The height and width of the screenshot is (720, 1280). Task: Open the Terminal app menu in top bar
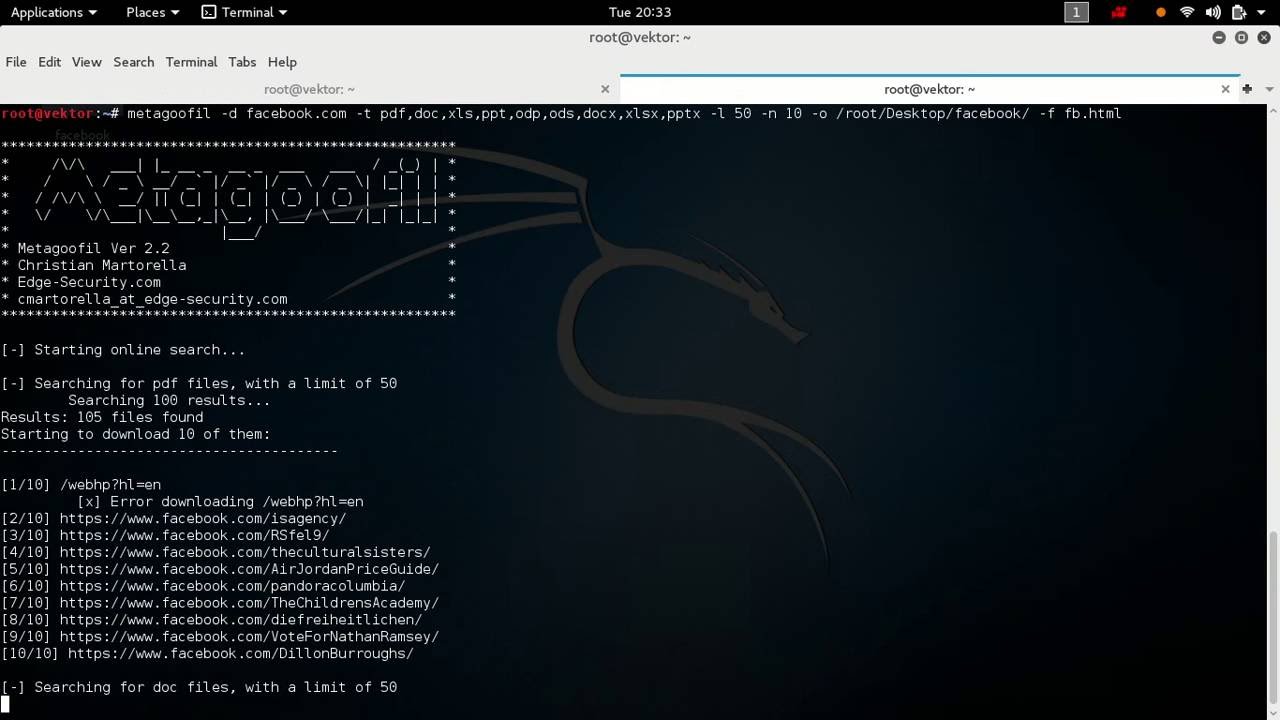245,12
